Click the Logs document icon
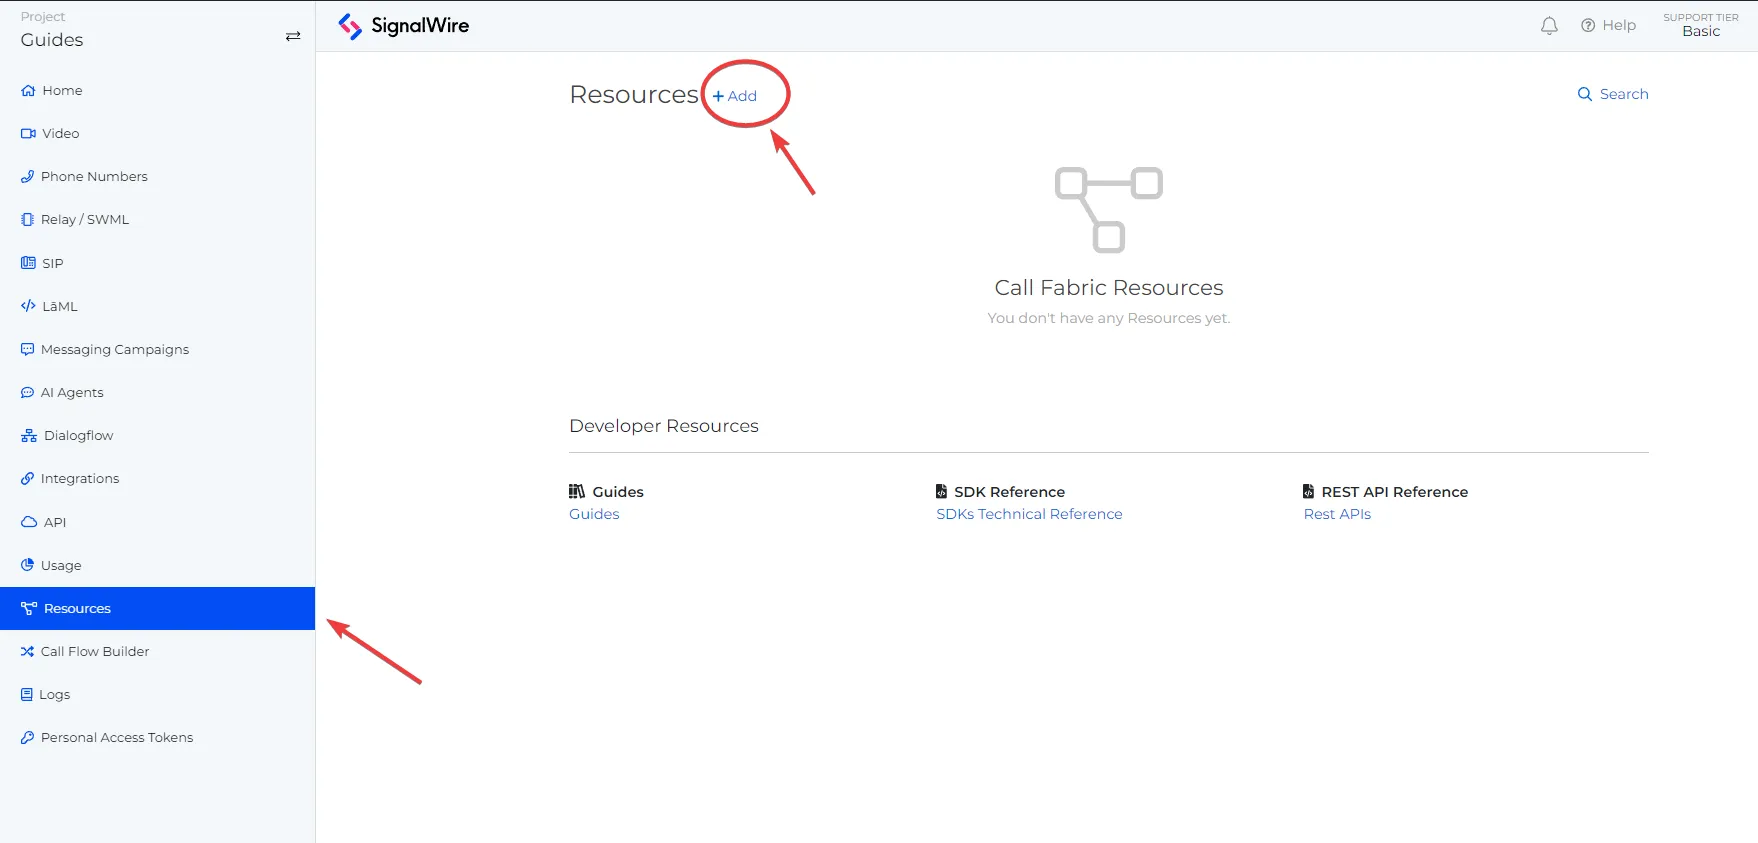1758x843 pixels. point(27,694)
